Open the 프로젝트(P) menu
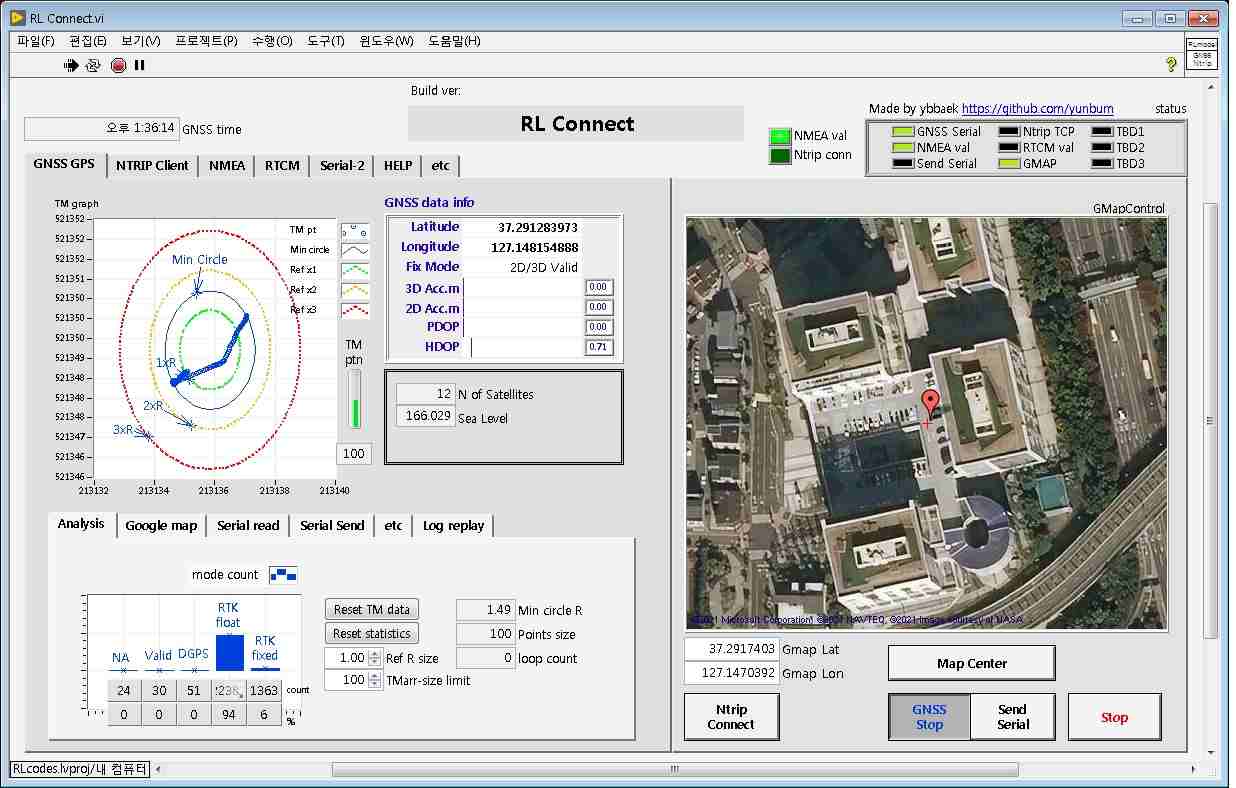 [x=206, y=41]
